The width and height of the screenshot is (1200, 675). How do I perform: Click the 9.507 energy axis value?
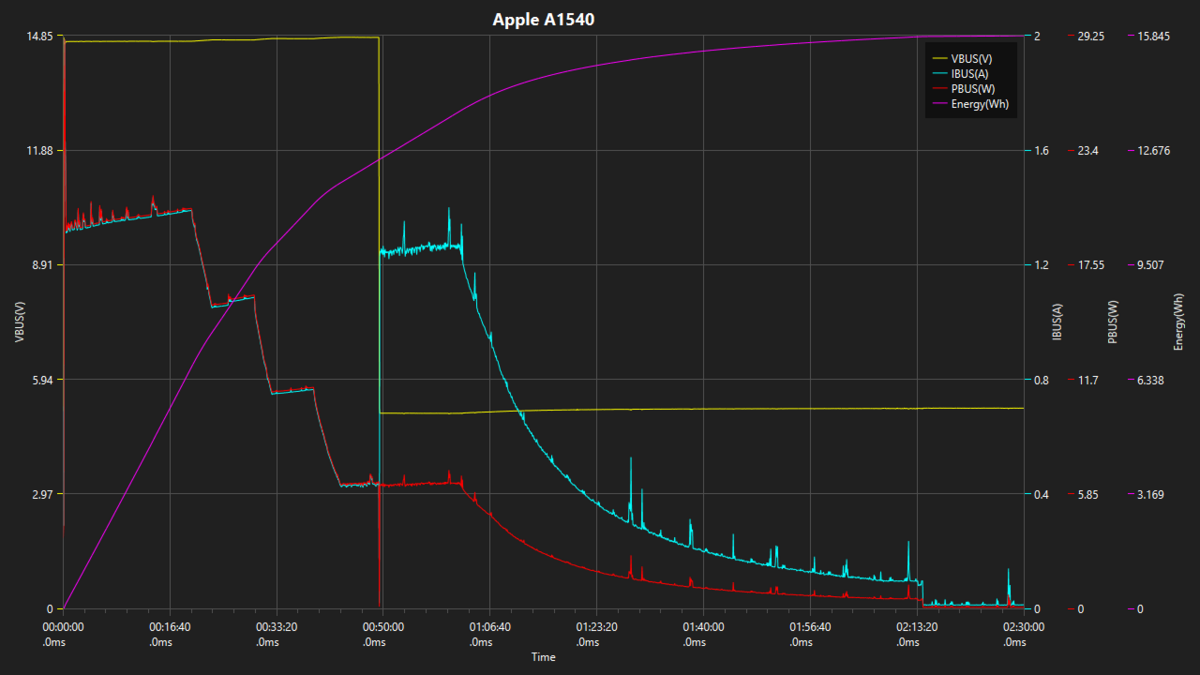coord(1151,265)
